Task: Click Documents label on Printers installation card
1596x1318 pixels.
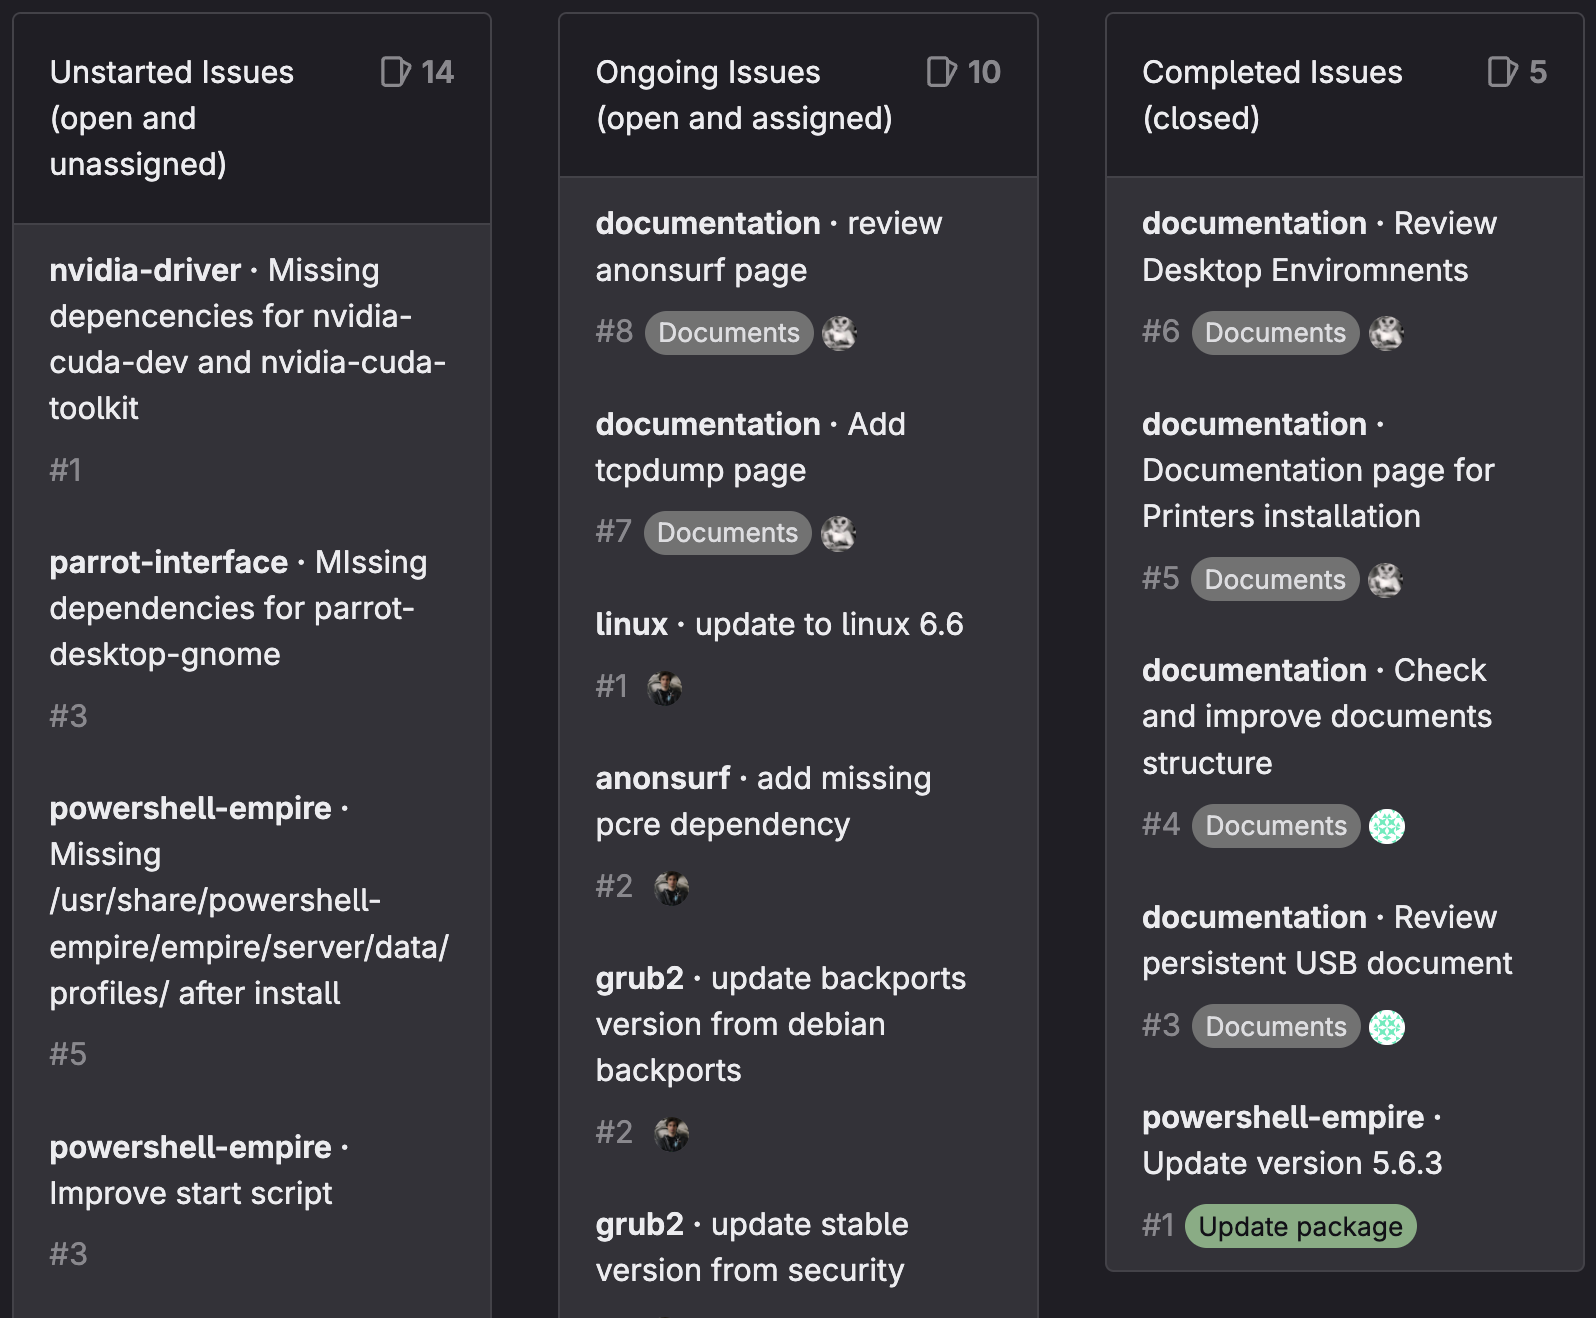Action: tap(1274, 580)
